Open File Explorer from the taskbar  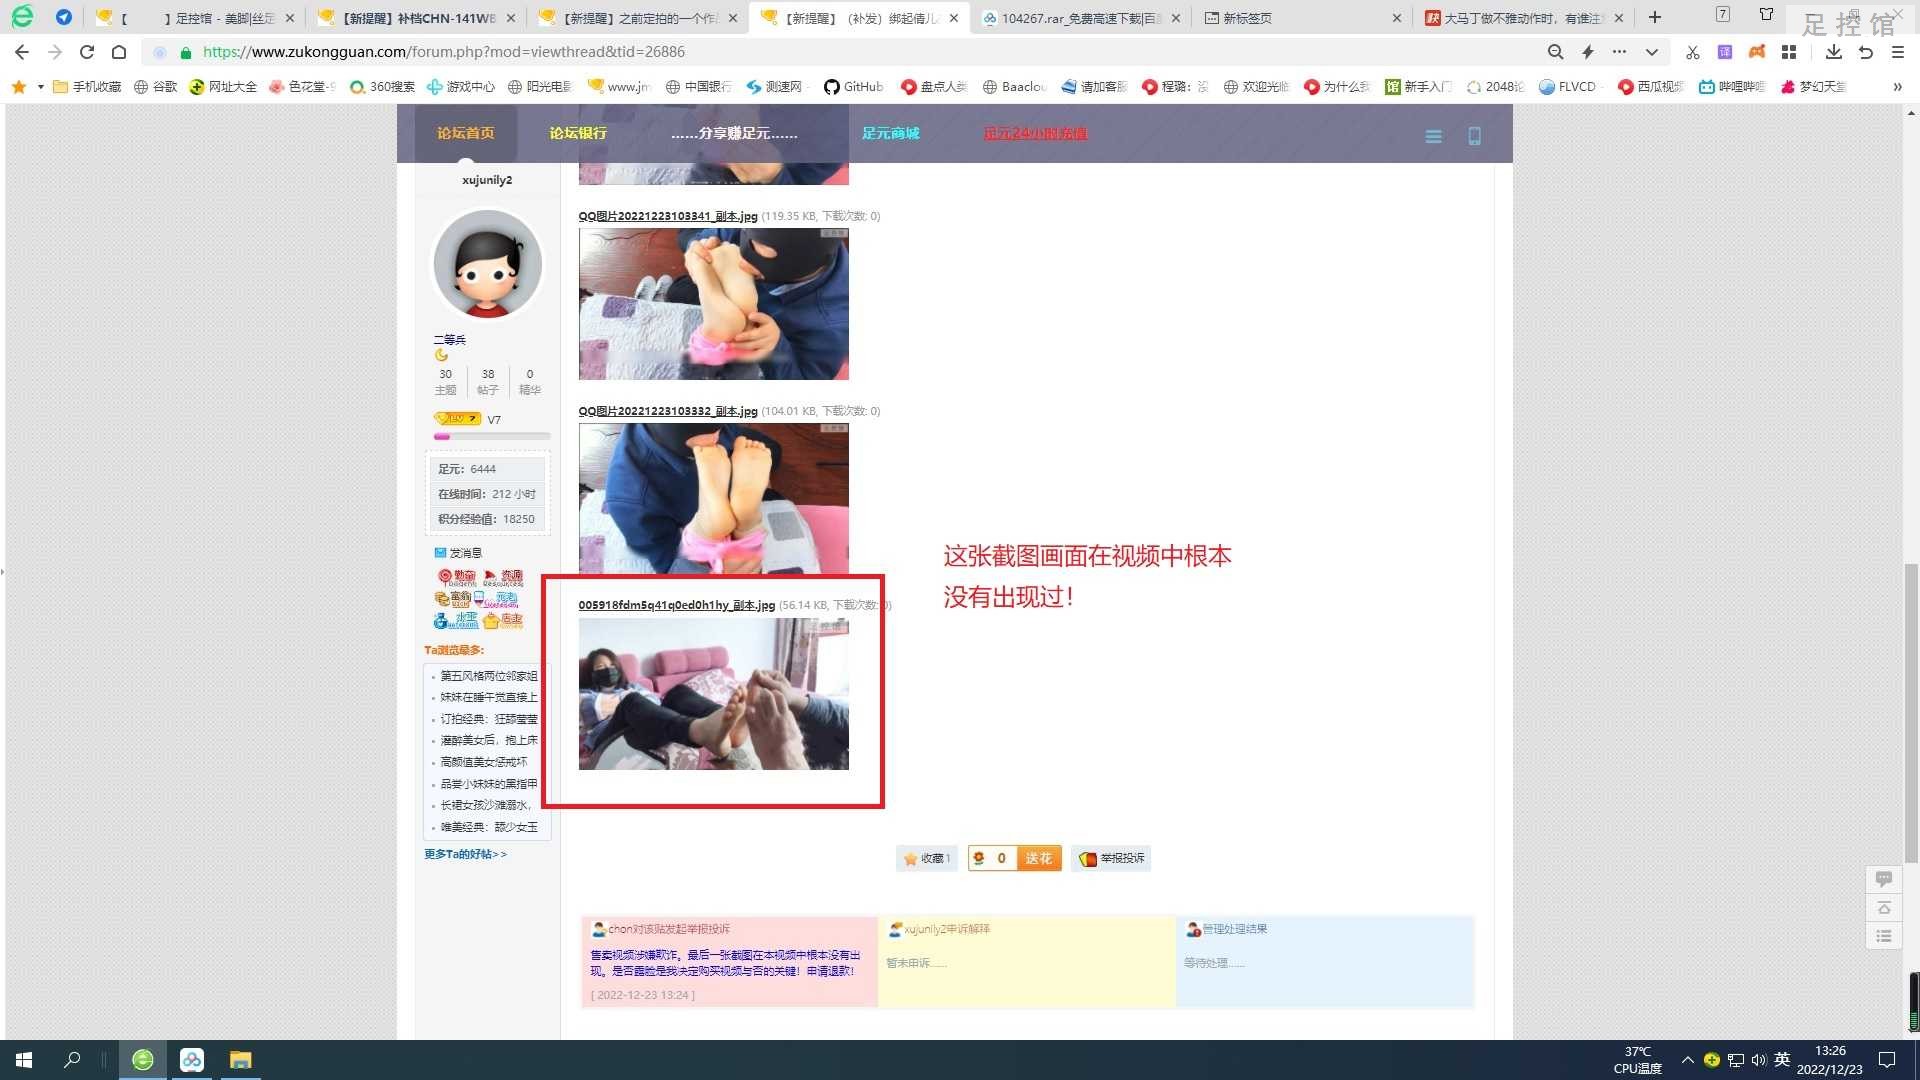[x=240, y=1060]
